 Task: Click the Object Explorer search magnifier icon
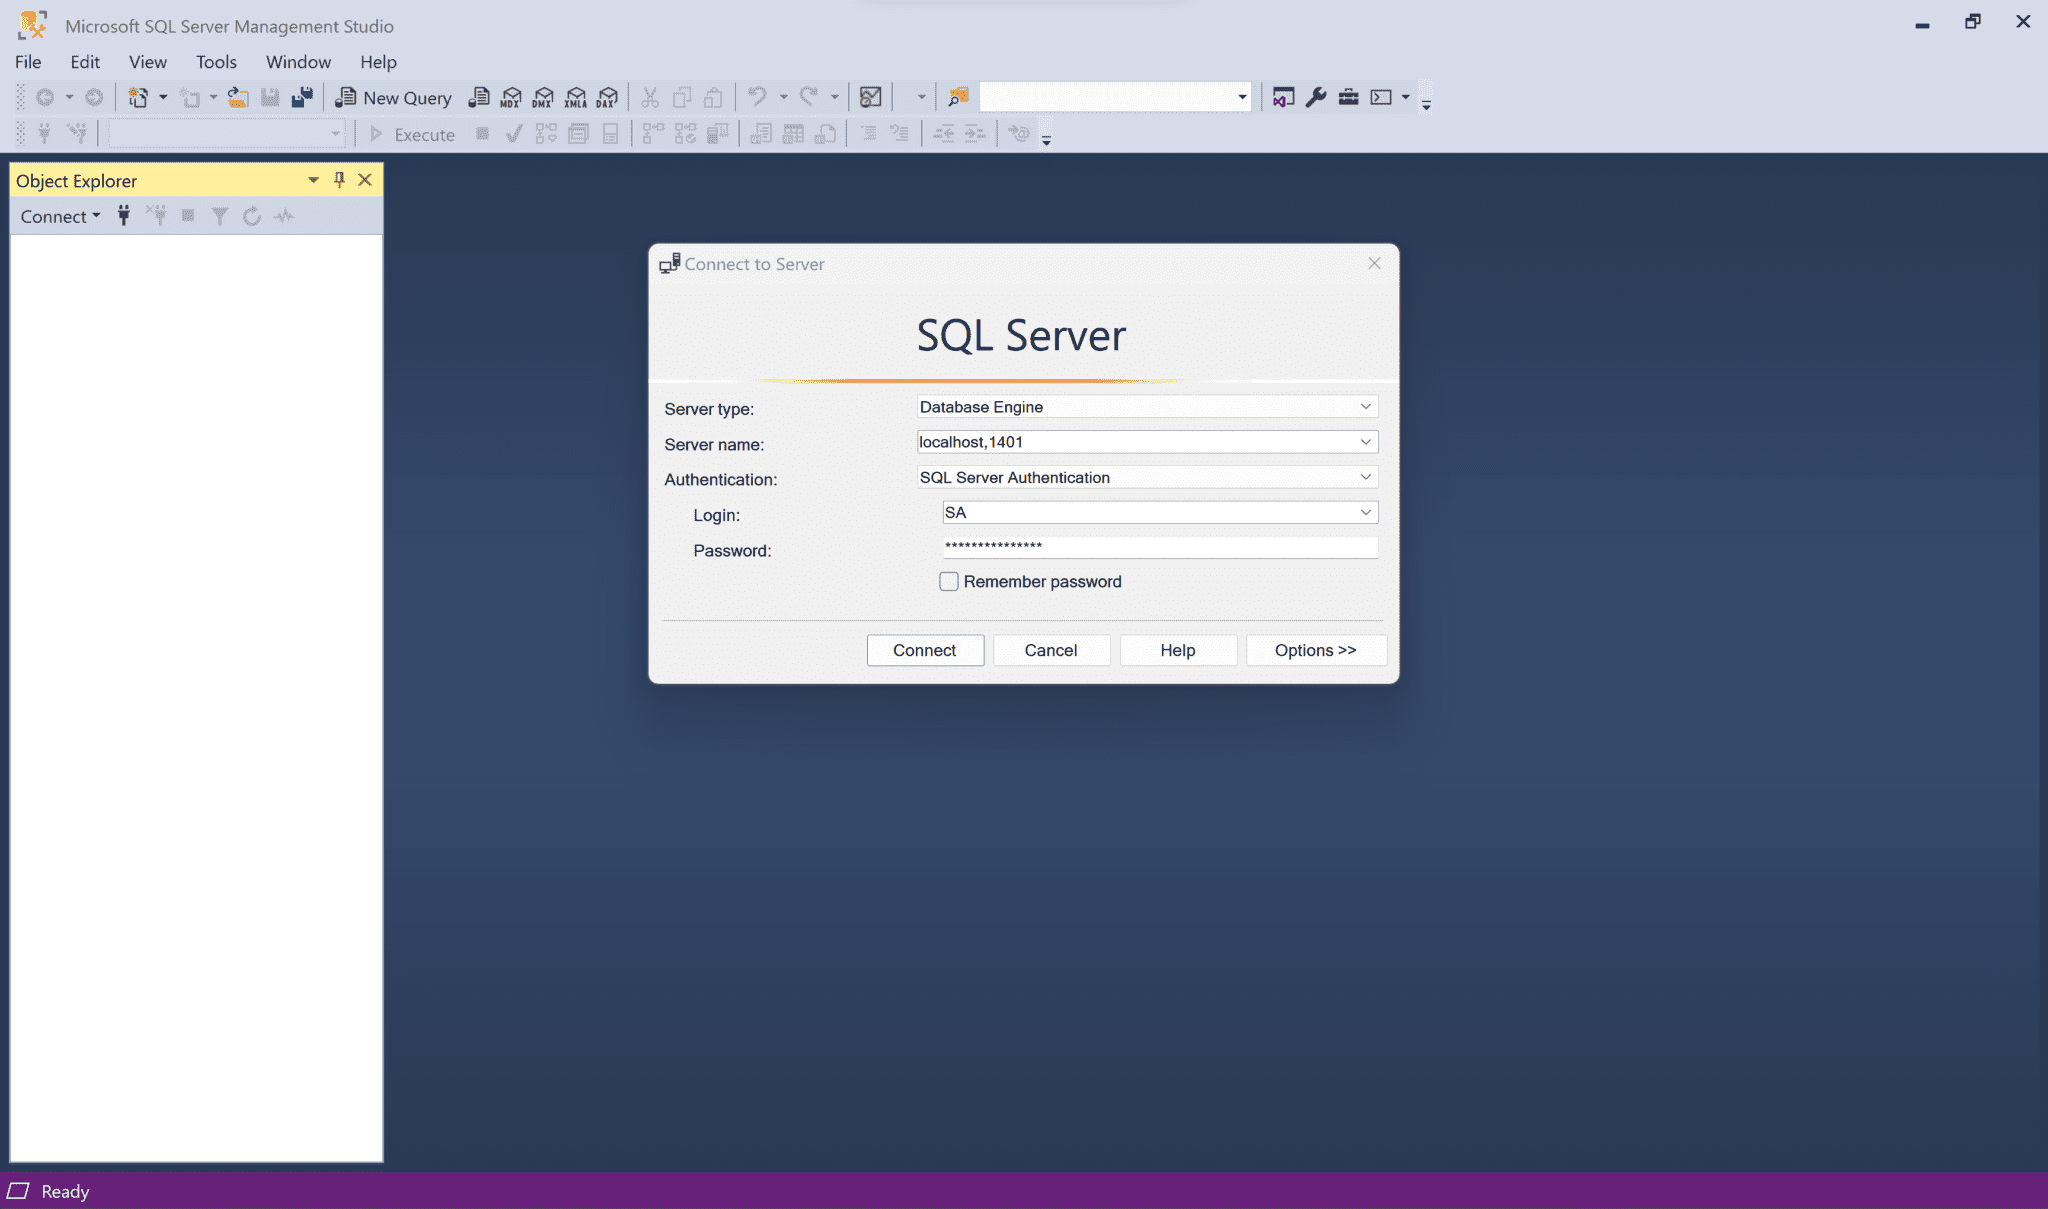pos(958,96)
